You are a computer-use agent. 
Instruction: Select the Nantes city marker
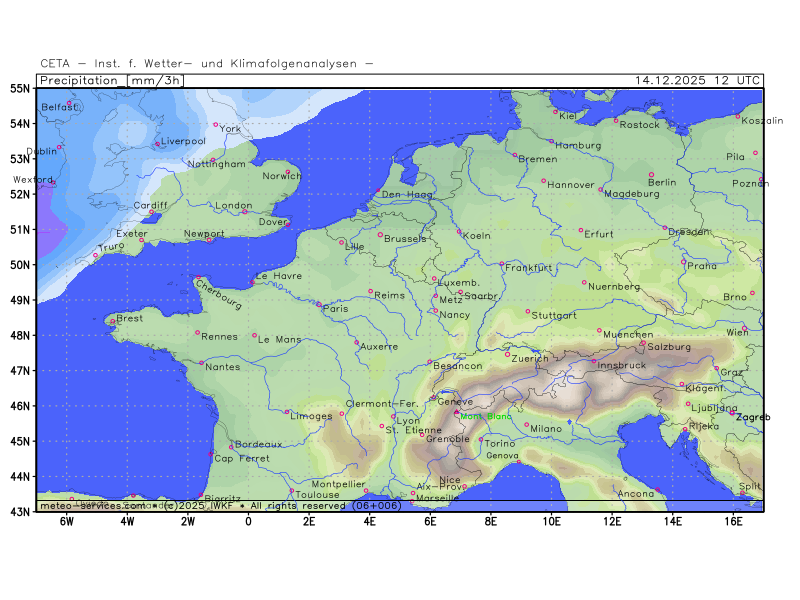point(201,363)
